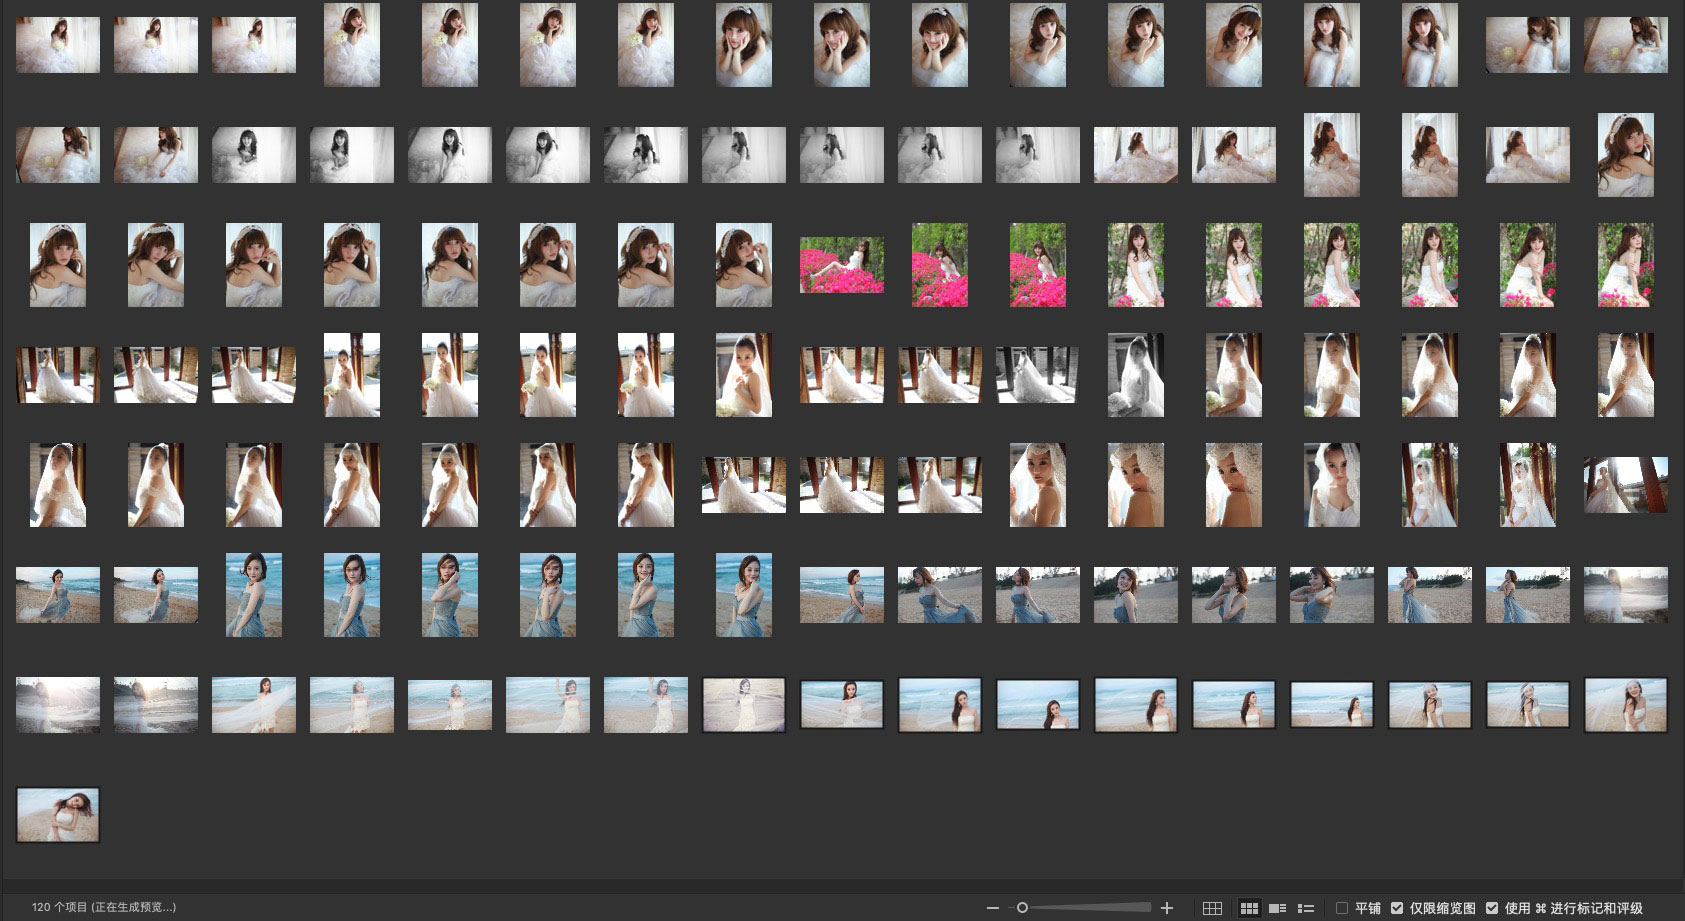Select first black-and-white thumbnail in second row
The width and height of the screenshot is (1685, 921).
click(254, 155)
